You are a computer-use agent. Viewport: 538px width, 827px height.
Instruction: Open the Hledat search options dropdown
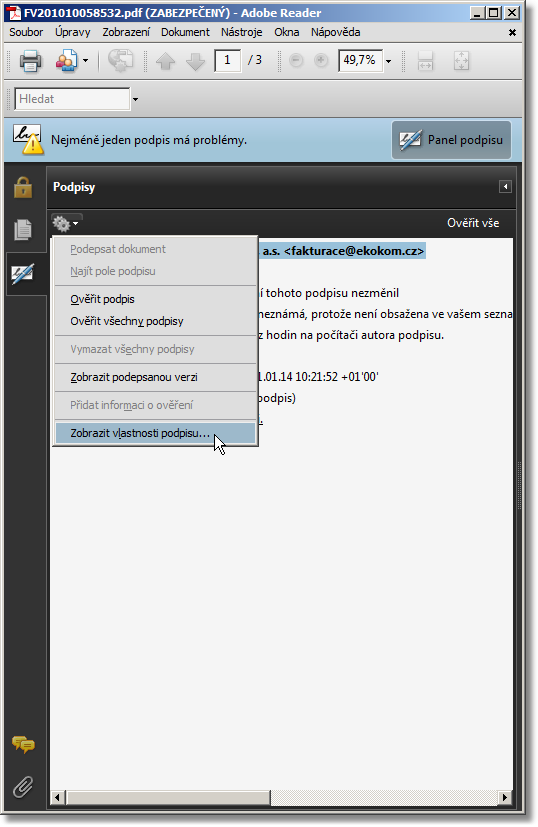(136, 99)
